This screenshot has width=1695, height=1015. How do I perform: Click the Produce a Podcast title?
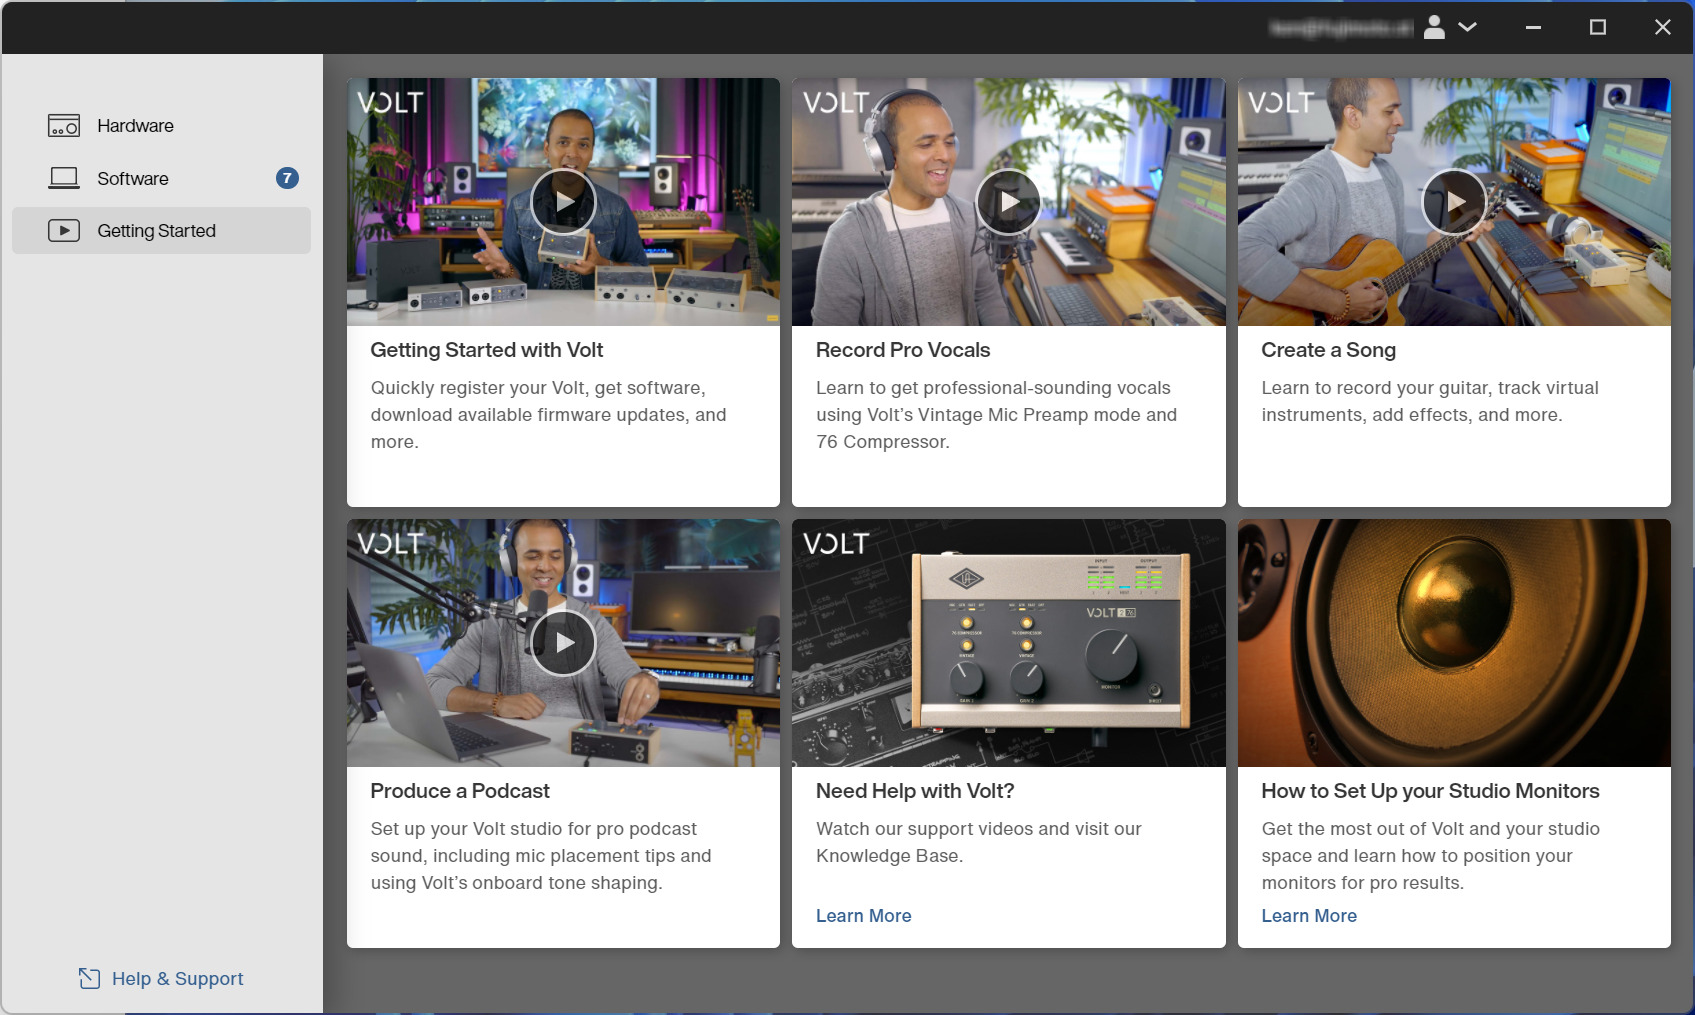[460, 791]
